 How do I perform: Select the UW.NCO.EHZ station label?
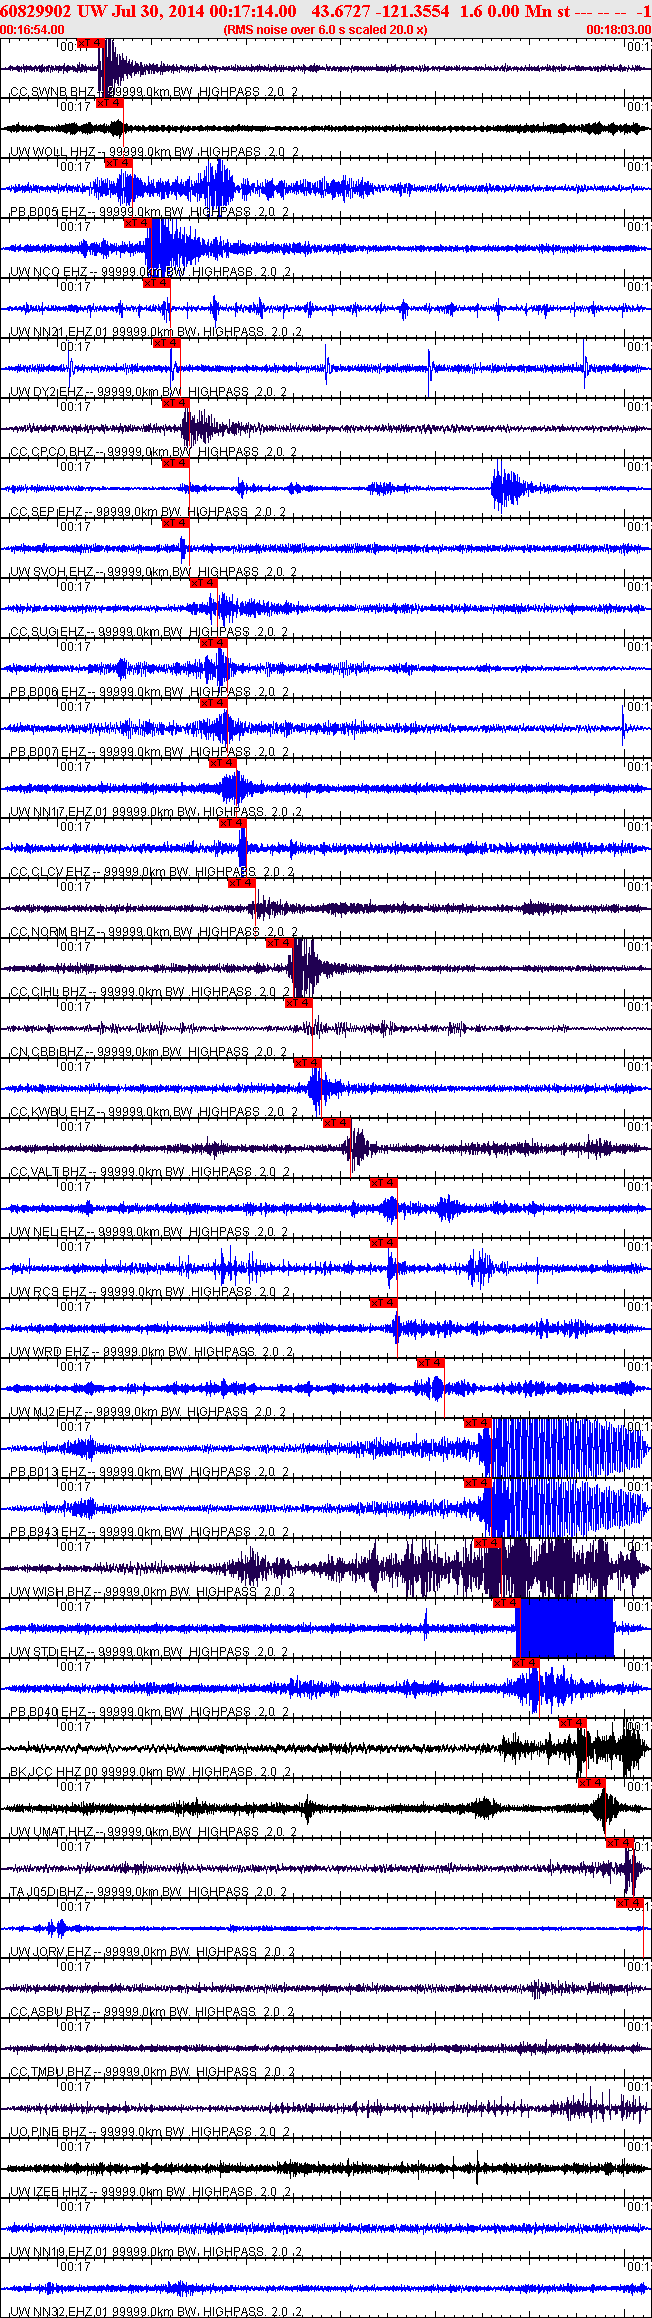[48, 272]
